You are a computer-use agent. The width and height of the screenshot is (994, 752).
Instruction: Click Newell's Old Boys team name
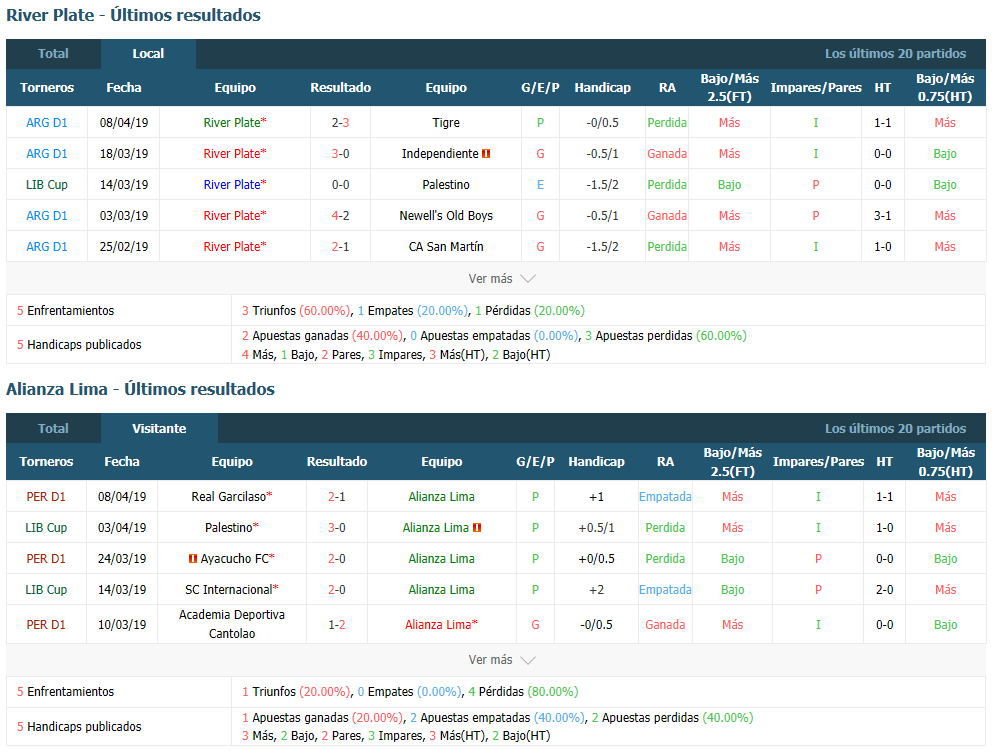446,216
